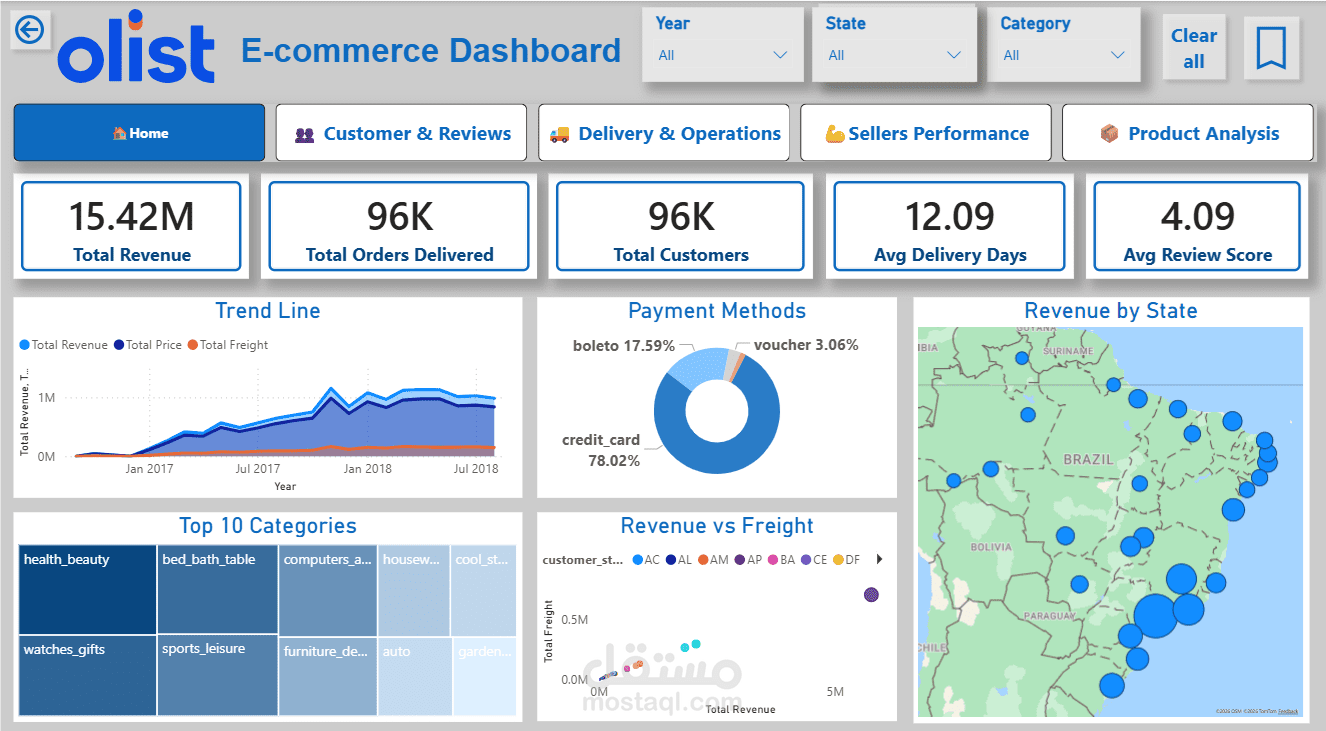Click the olist logo
This screenshot has width=1326, height=731.
[x=135, y=47]
